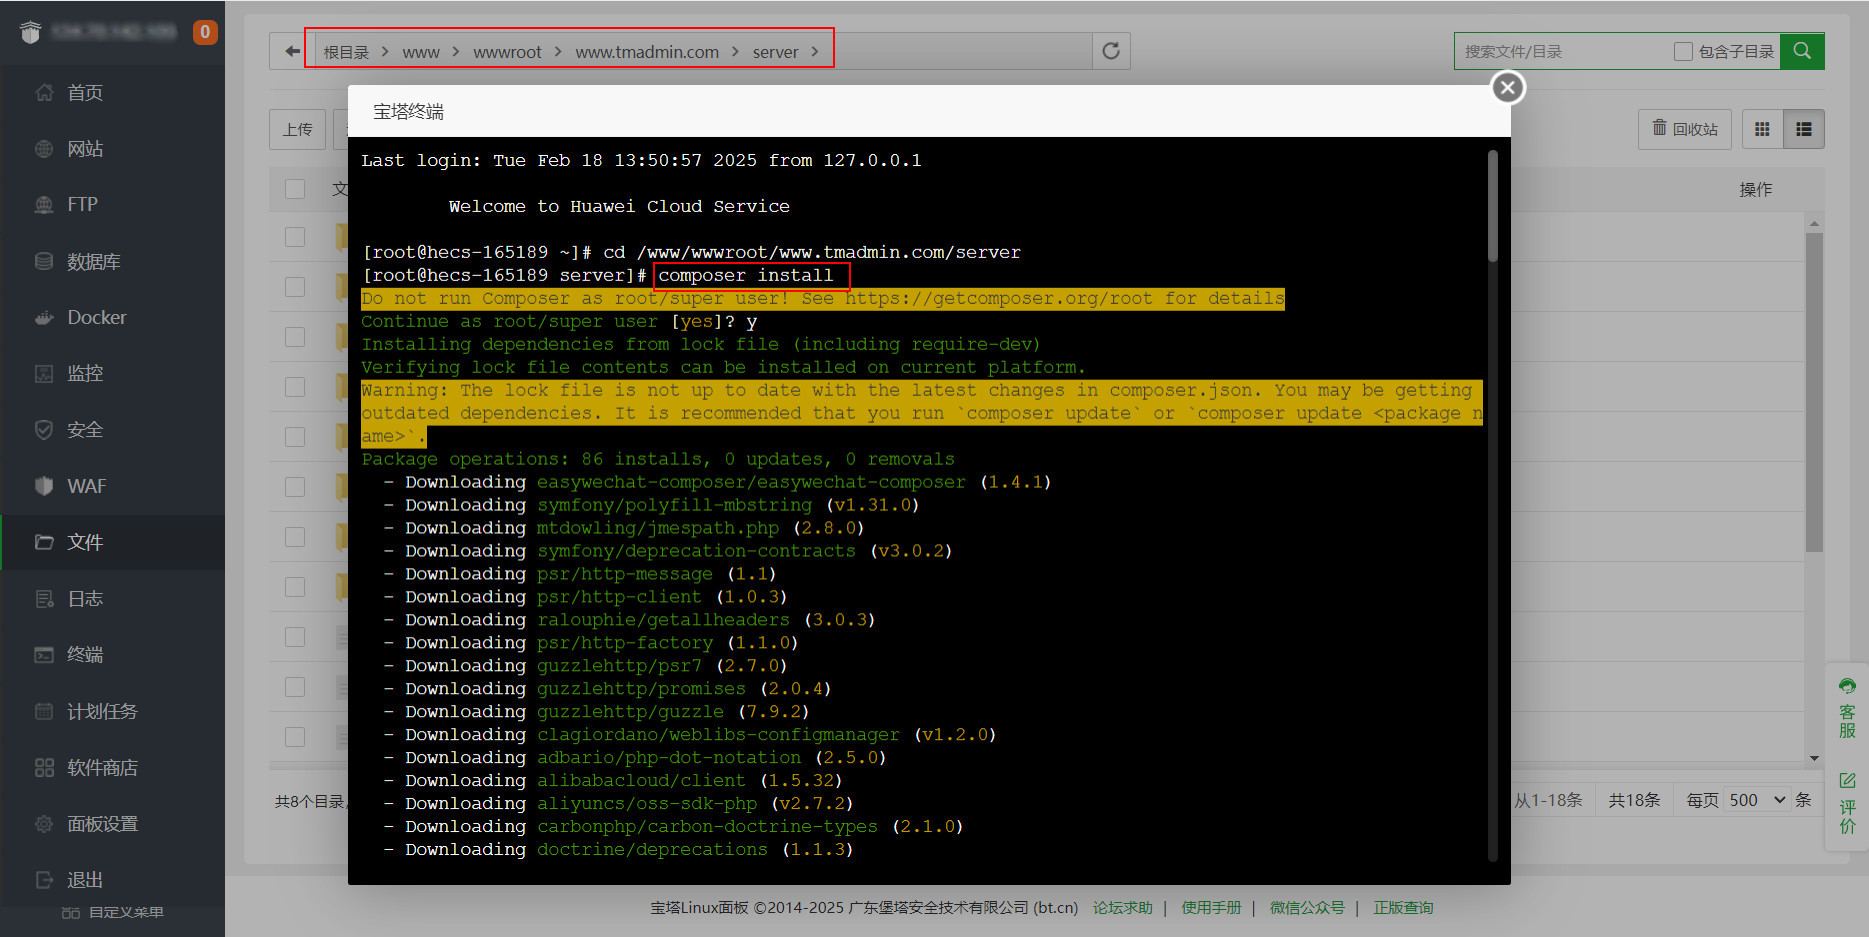Click the 上传 upload button
The width and height of the screenshot is (1869, 937).
298,129
